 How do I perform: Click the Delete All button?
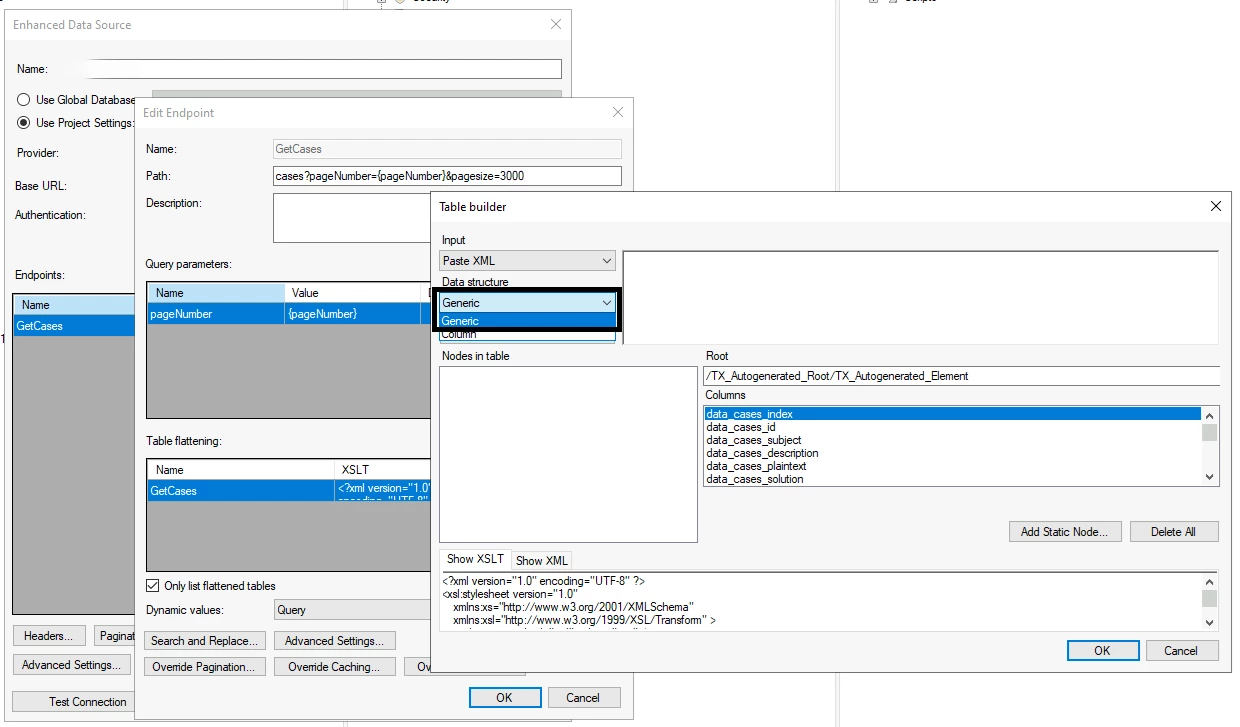pos(1173,532)
